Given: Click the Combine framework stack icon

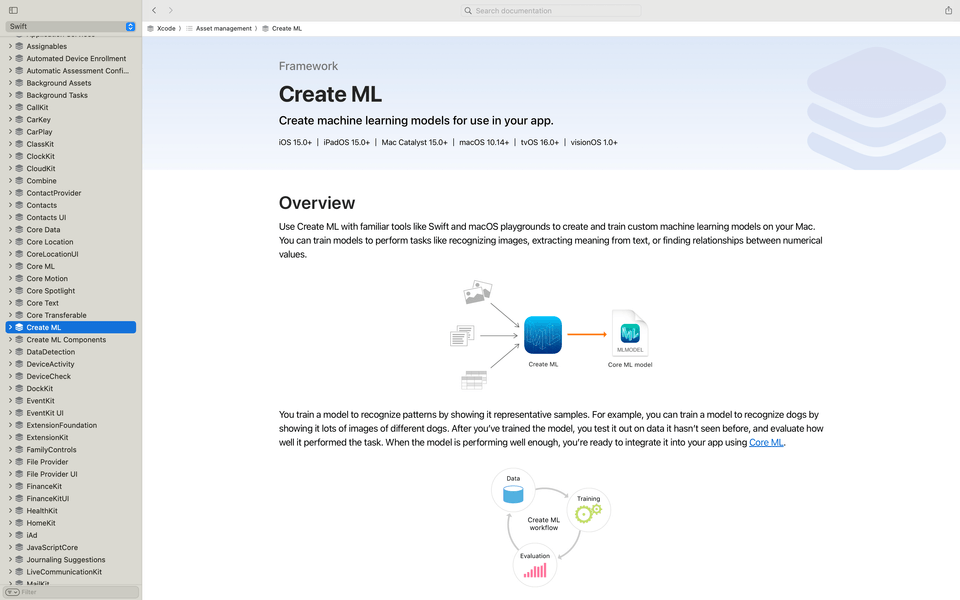Looking at the screenshot, I should 20,181.
